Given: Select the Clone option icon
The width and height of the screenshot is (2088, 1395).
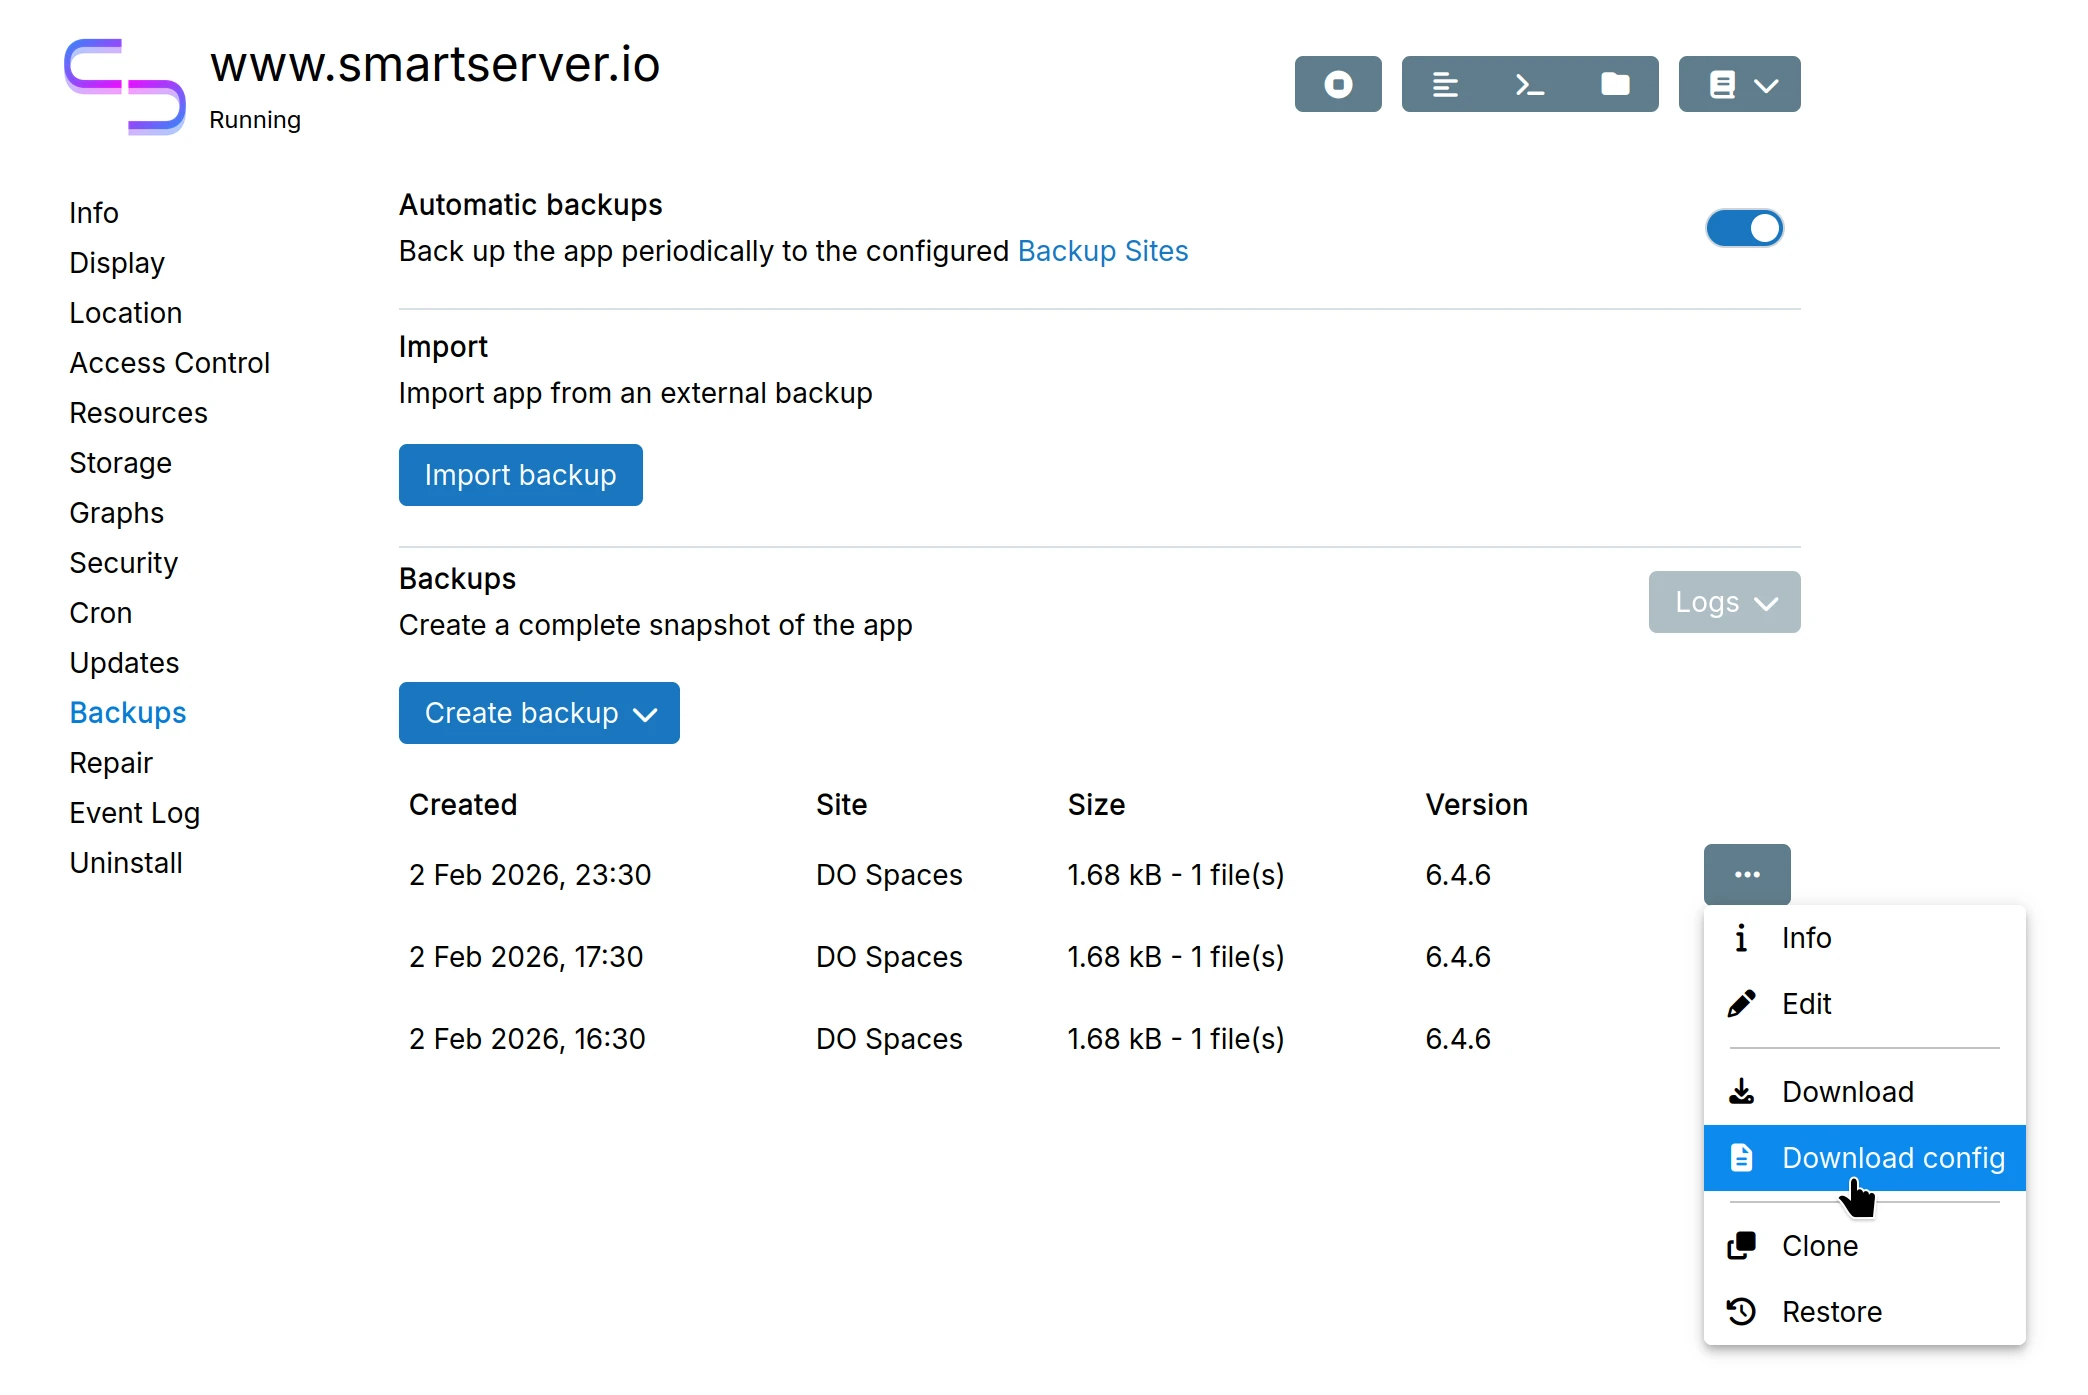Looking at the screenshot, I should tap(1742, 1245).
